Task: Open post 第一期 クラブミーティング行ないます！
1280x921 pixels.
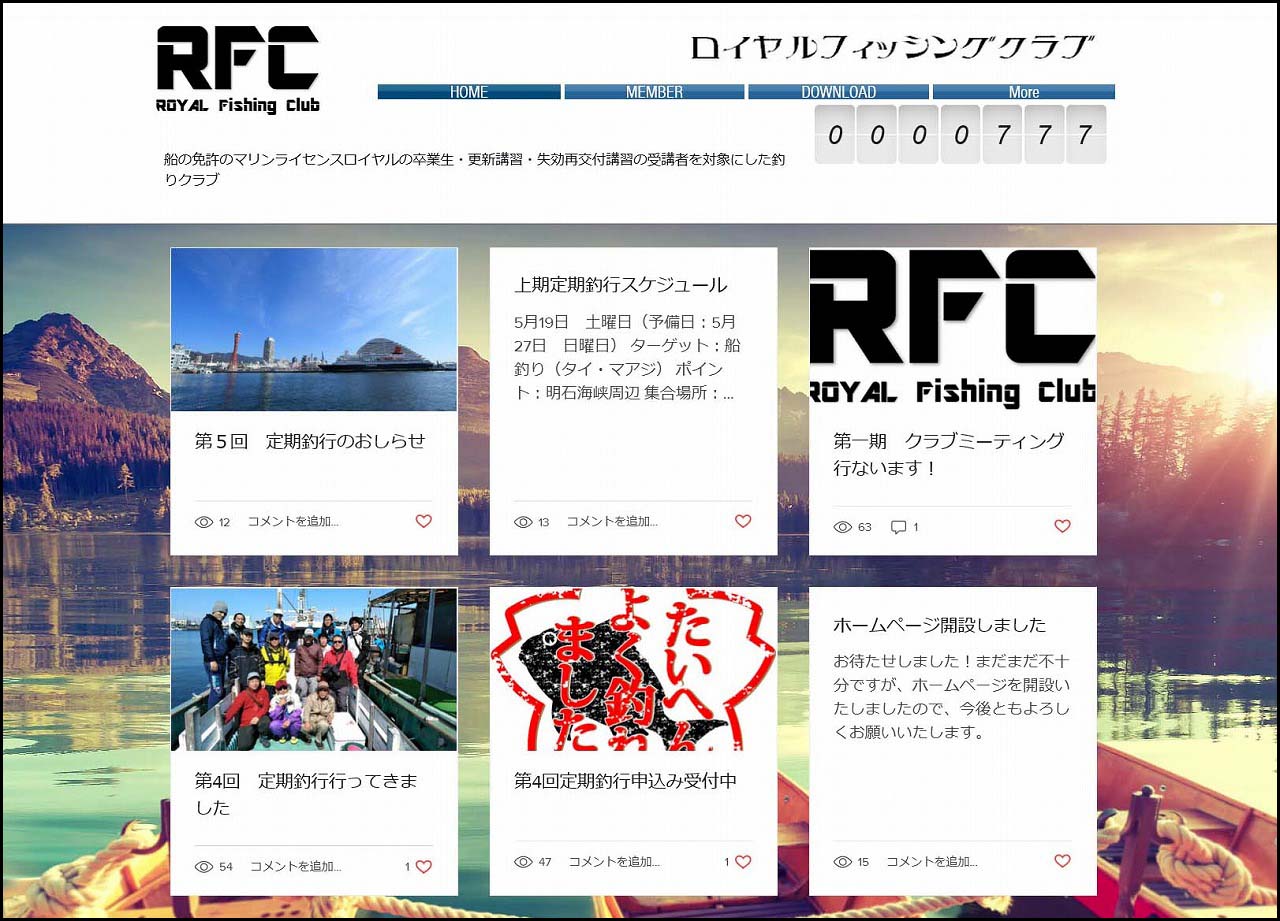Action: click(949, 454)
